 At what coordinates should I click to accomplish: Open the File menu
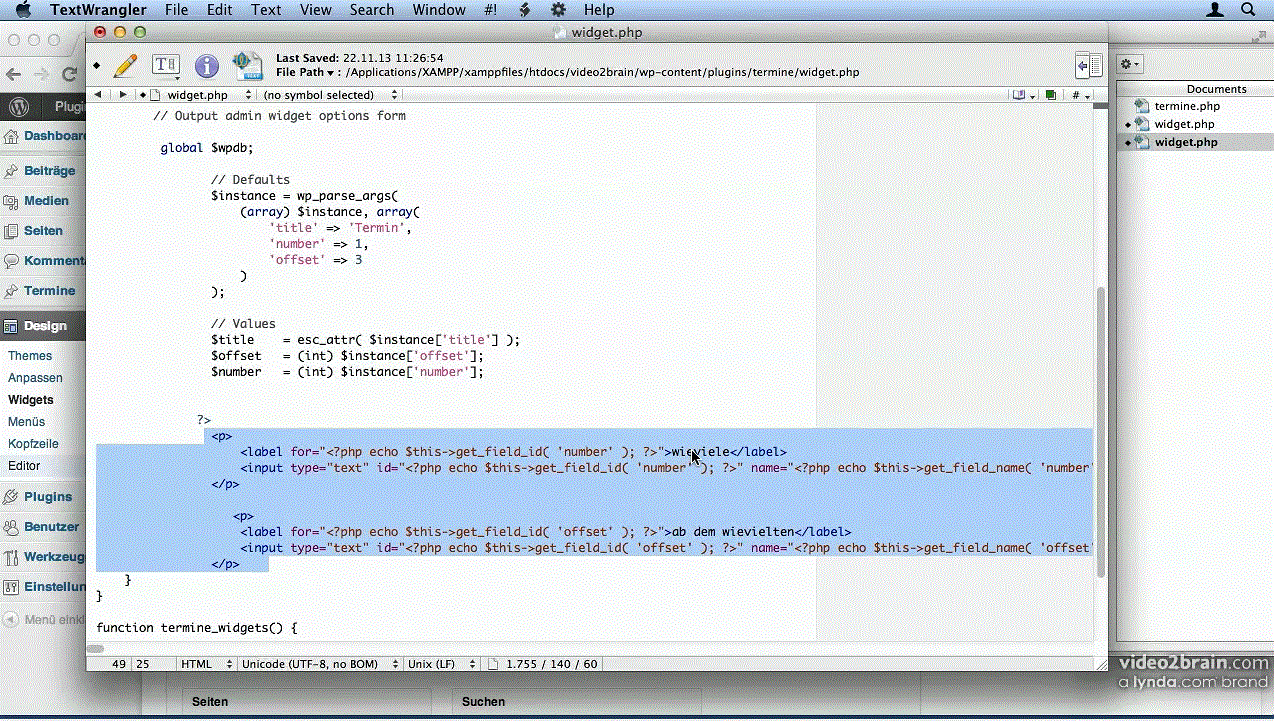pyautogui.click(x=176, y=10)
